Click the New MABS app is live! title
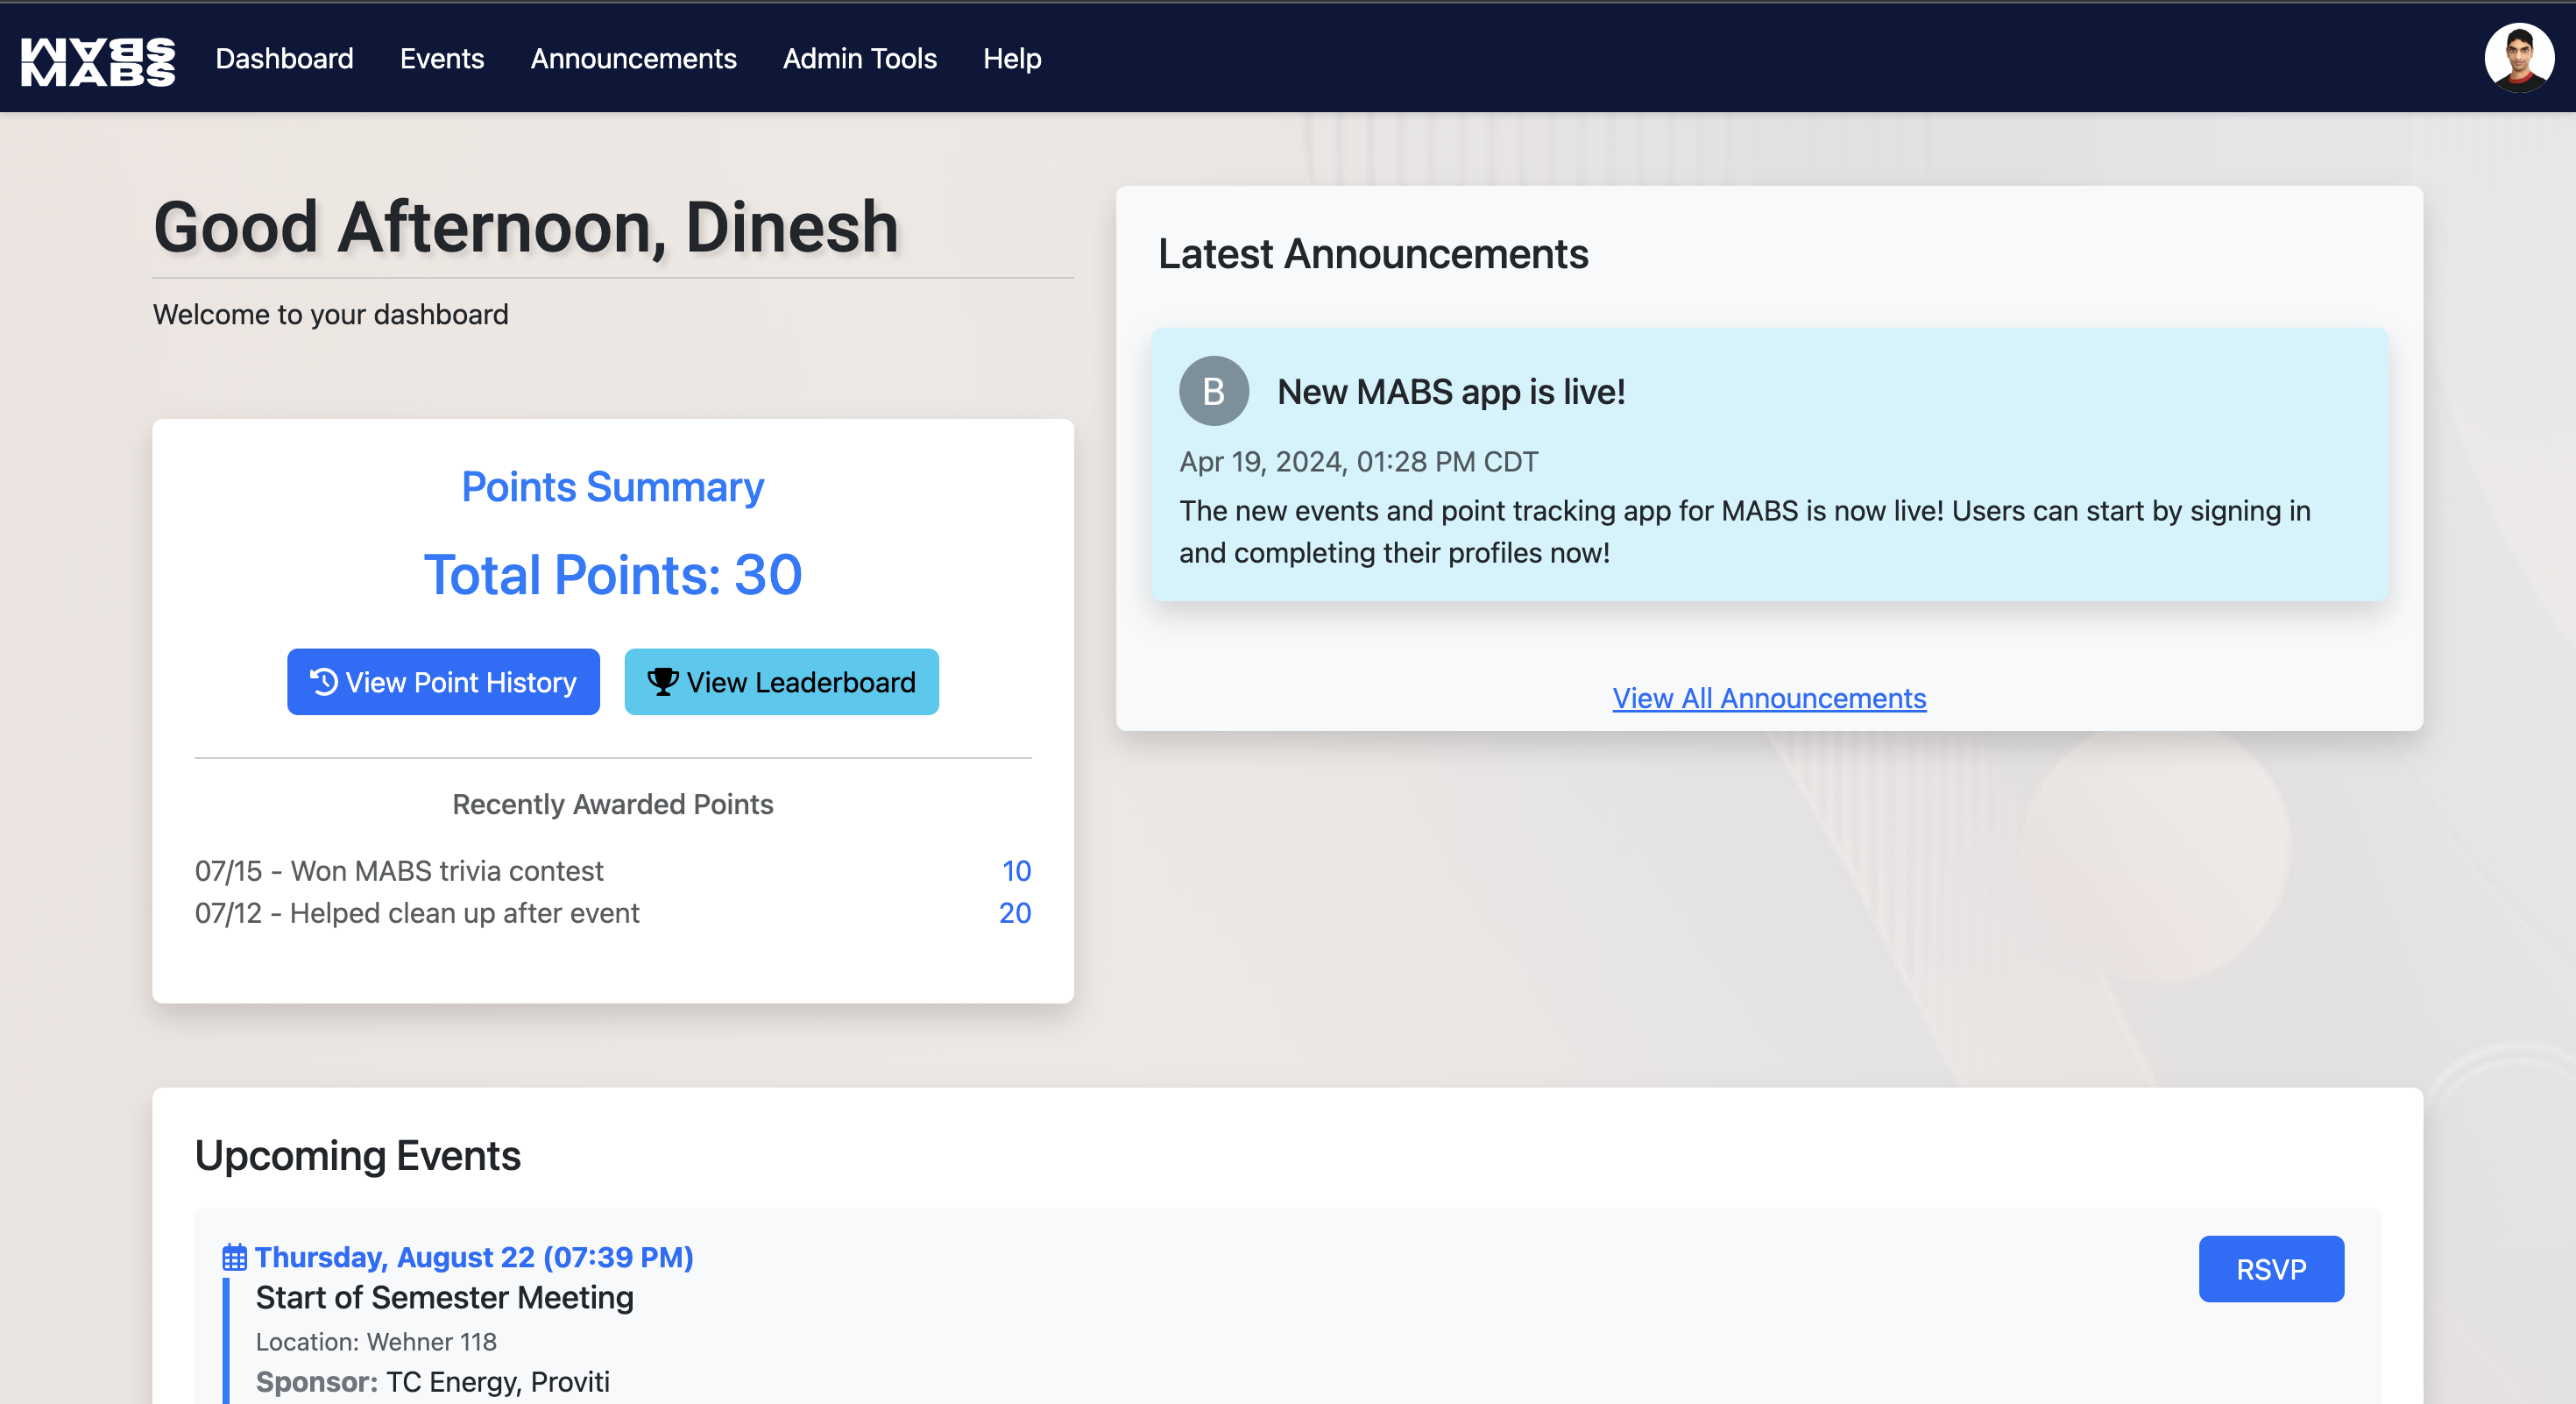 pos(1450,392)
